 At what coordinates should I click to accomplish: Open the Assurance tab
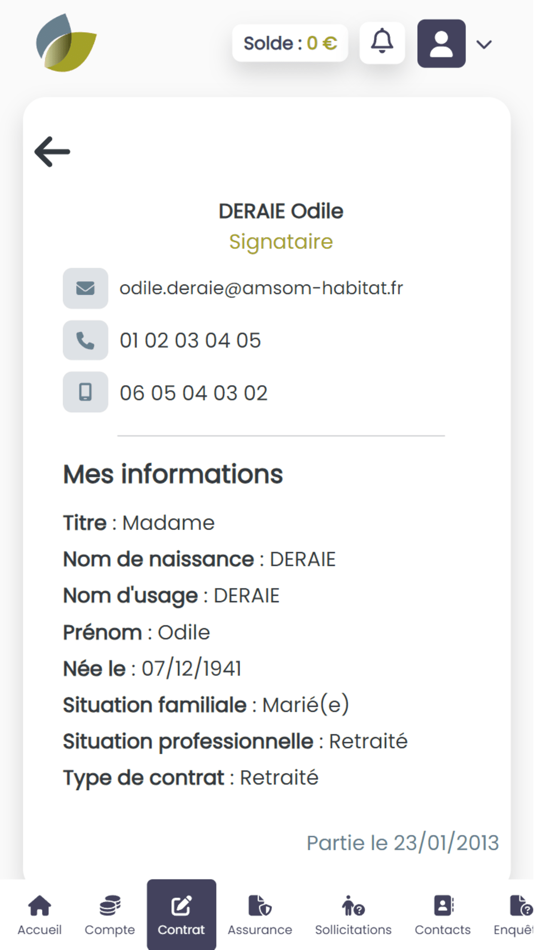(259, 915)
